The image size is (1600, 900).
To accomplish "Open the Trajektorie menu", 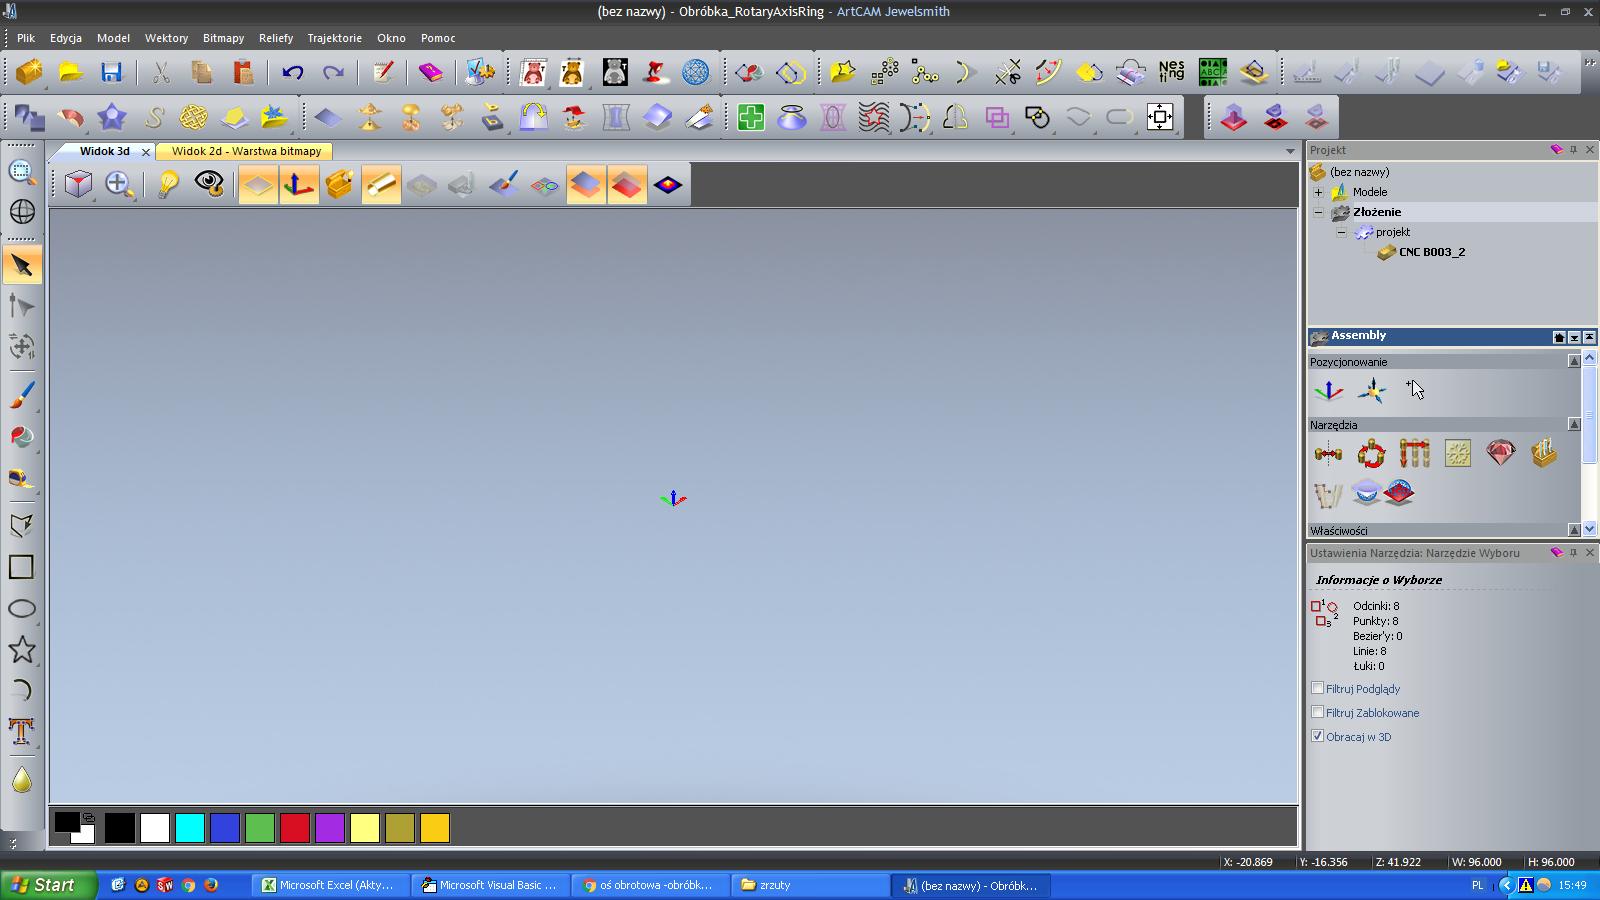I will click(x=335, y=38).
